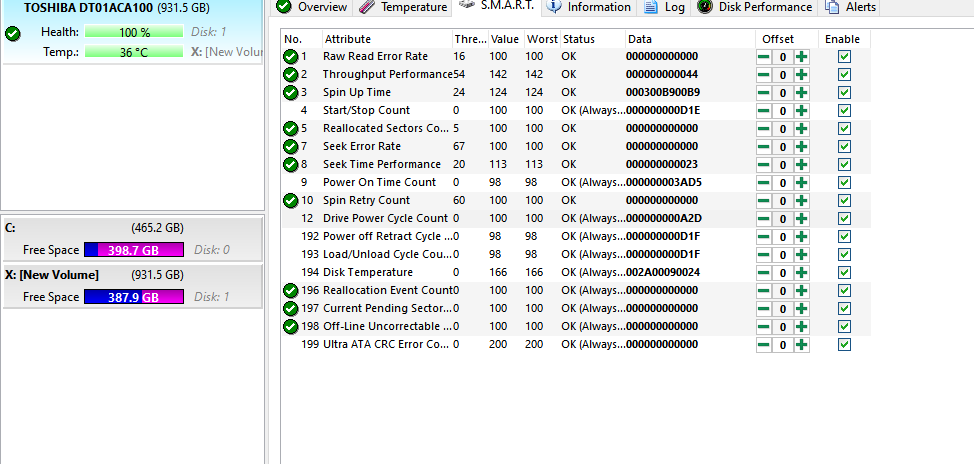
Task: Click the status icon for Spin Retry Count
Action: (290, 201)
